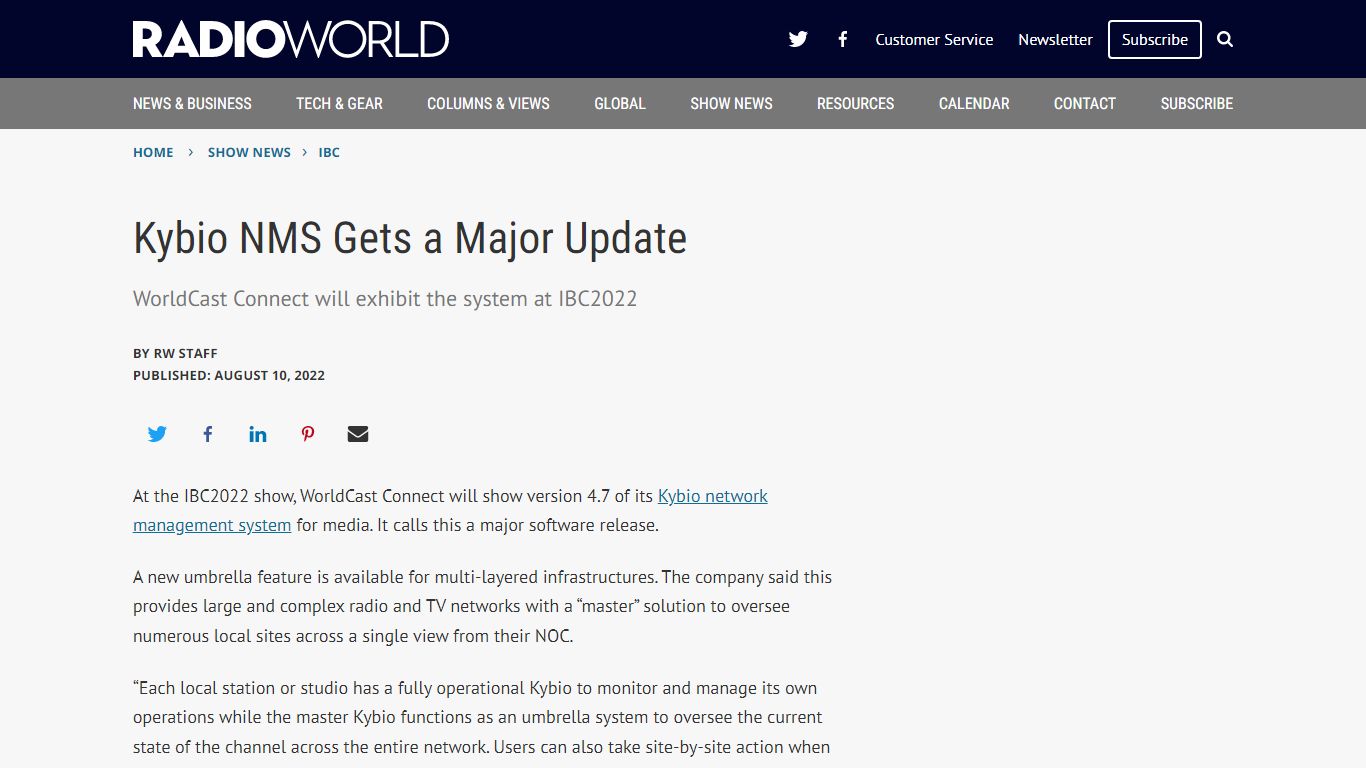Image resolution: width=1366 pixels, height=768 pixels.
Task: Open the News & Business menu
Action: click(192, 103)
